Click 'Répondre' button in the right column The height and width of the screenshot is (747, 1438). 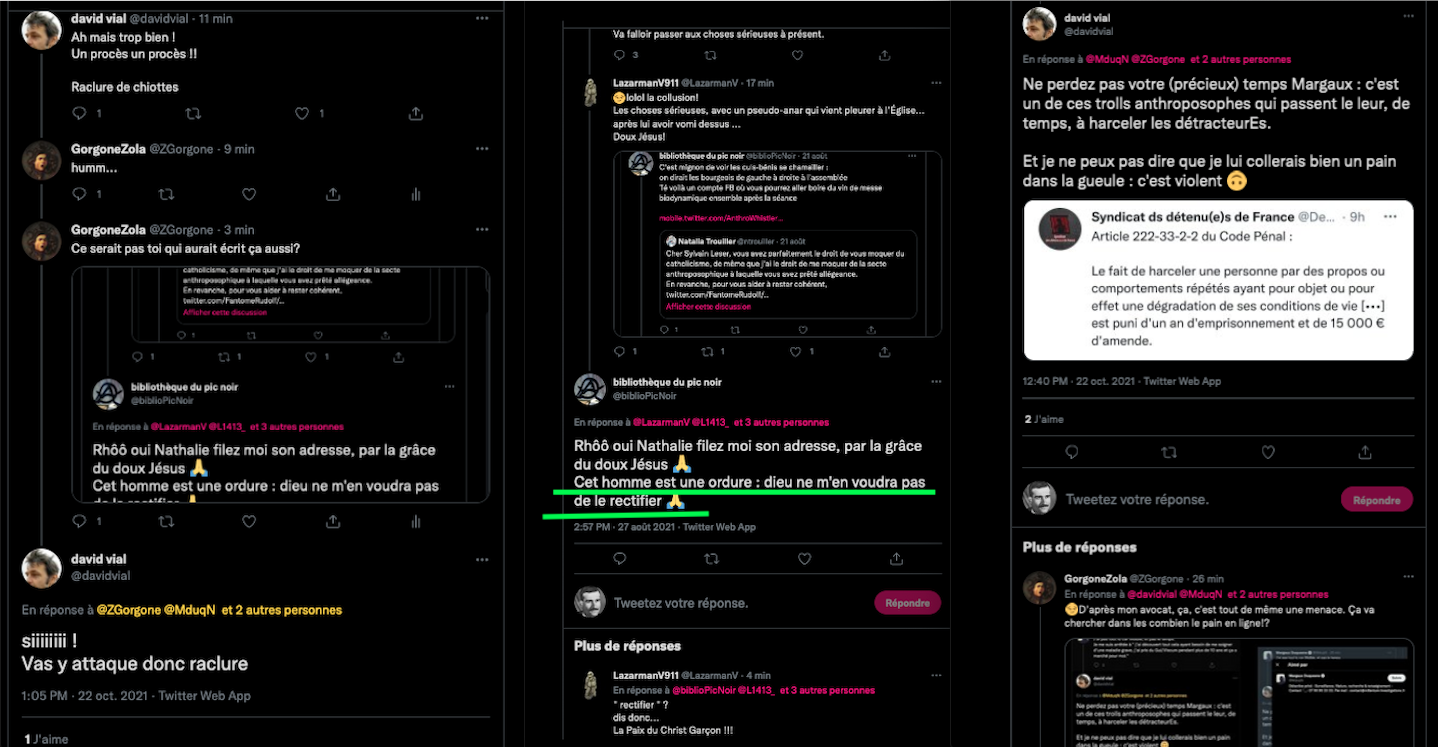click(1377, 499)
